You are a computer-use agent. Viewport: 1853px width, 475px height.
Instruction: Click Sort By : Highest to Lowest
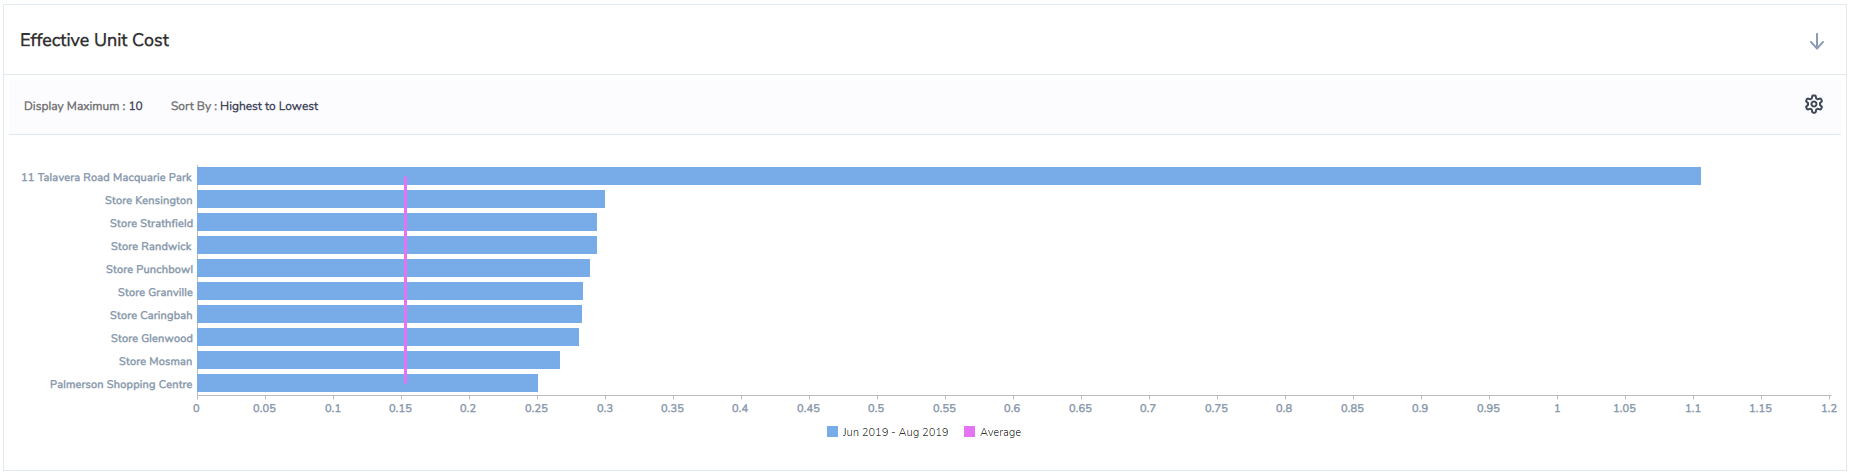point(244,106)
